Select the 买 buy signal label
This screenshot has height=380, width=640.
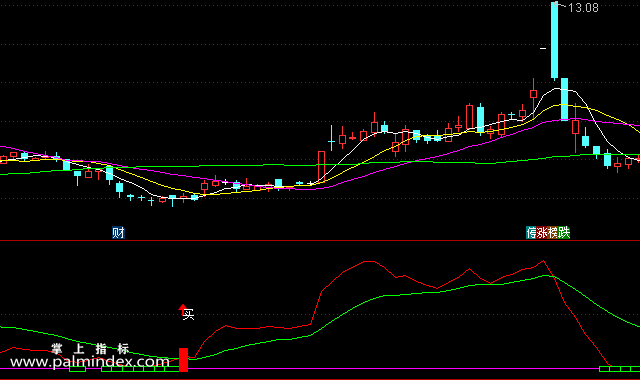pos(189,314)
